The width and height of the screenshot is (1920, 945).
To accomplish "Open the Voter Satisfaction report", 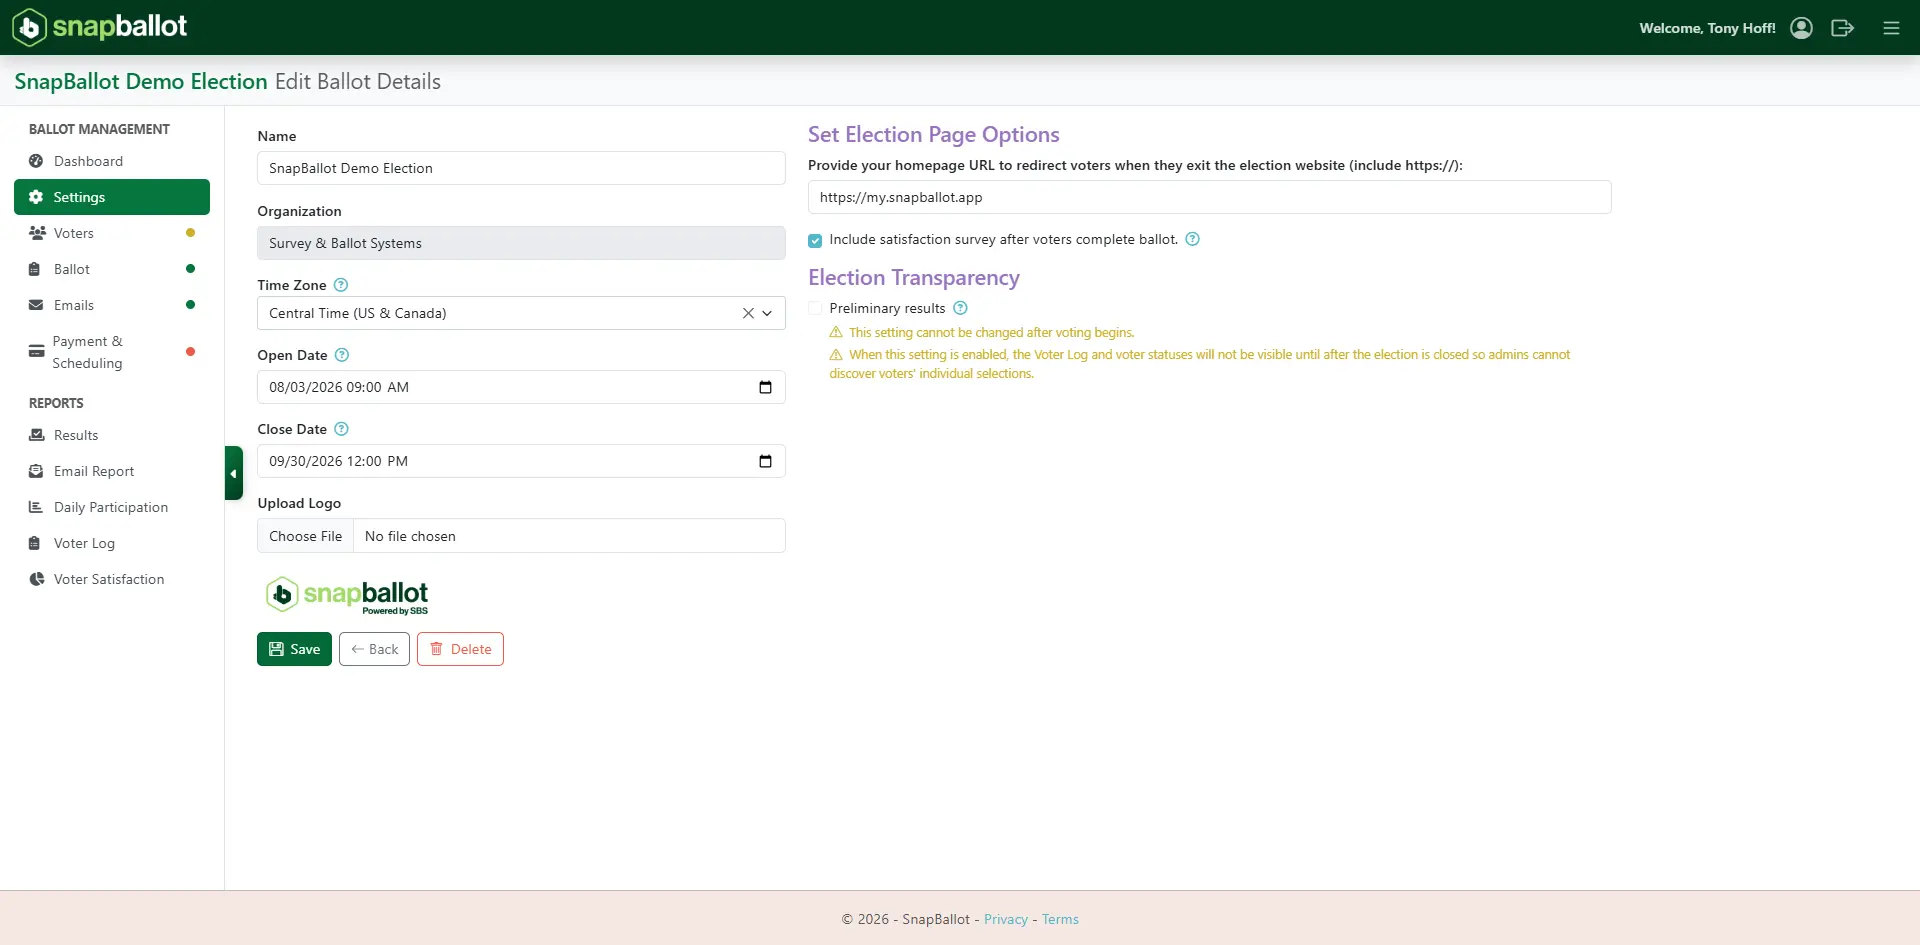I will 112,579.
